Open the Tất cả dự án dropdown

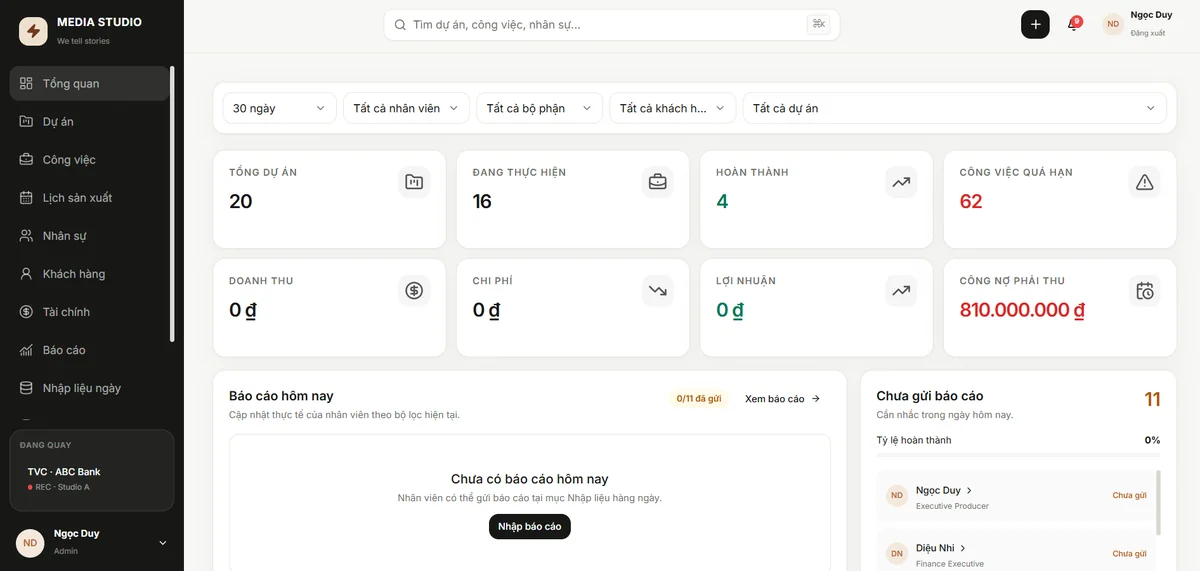954,108
